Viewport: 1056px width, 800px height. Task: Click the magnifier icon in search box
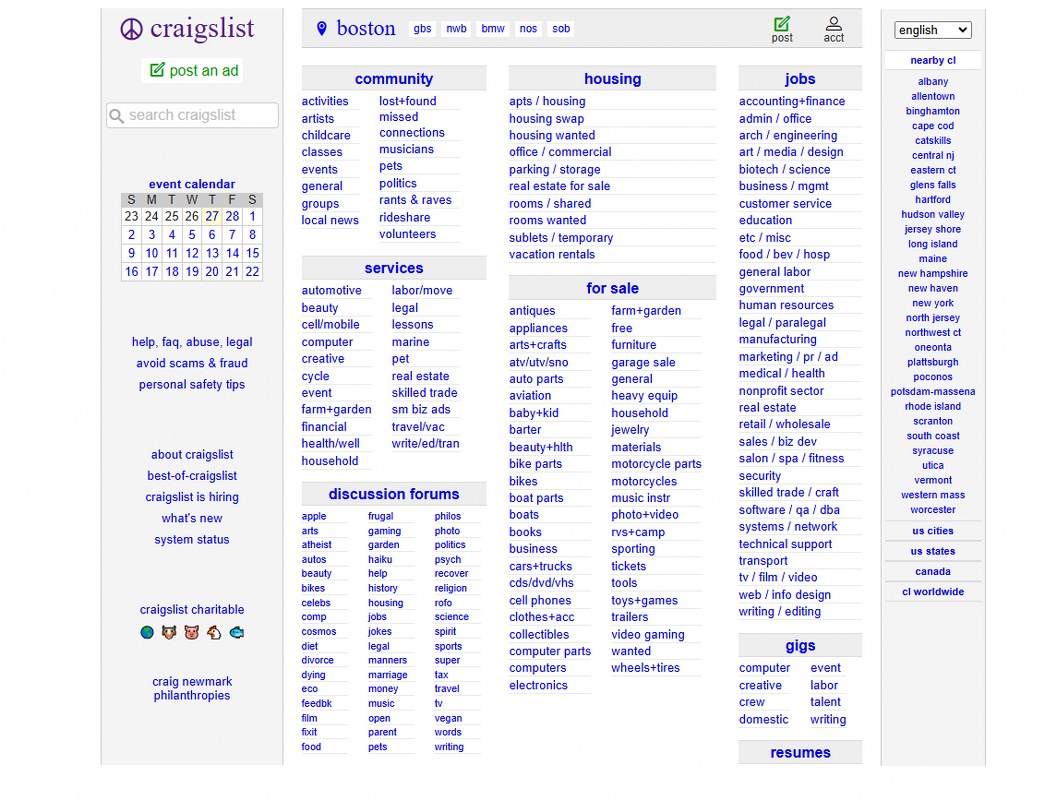[x=117, y=116]
